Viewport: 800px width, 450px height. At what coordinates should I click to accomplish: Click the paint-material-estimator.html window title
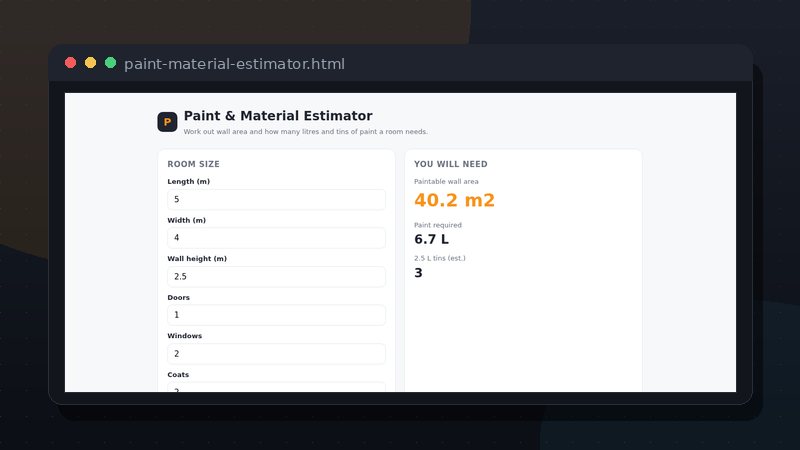(x=234, y=64)
